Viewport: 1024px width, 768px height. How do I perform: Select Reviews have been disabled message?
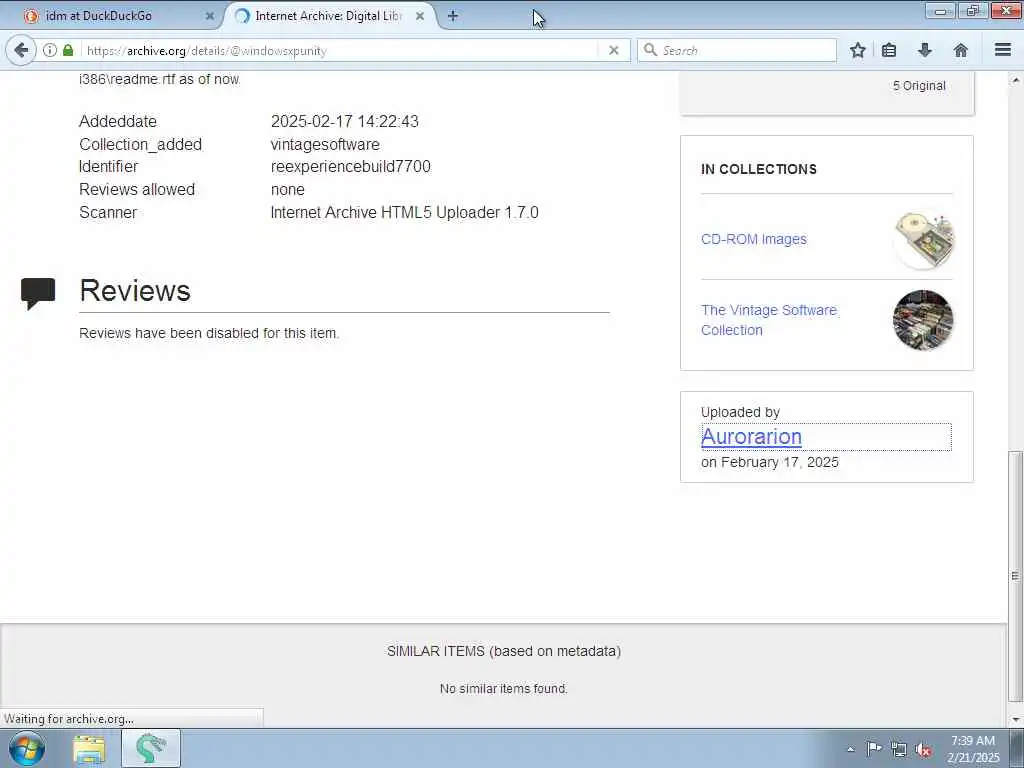point(209,333)
